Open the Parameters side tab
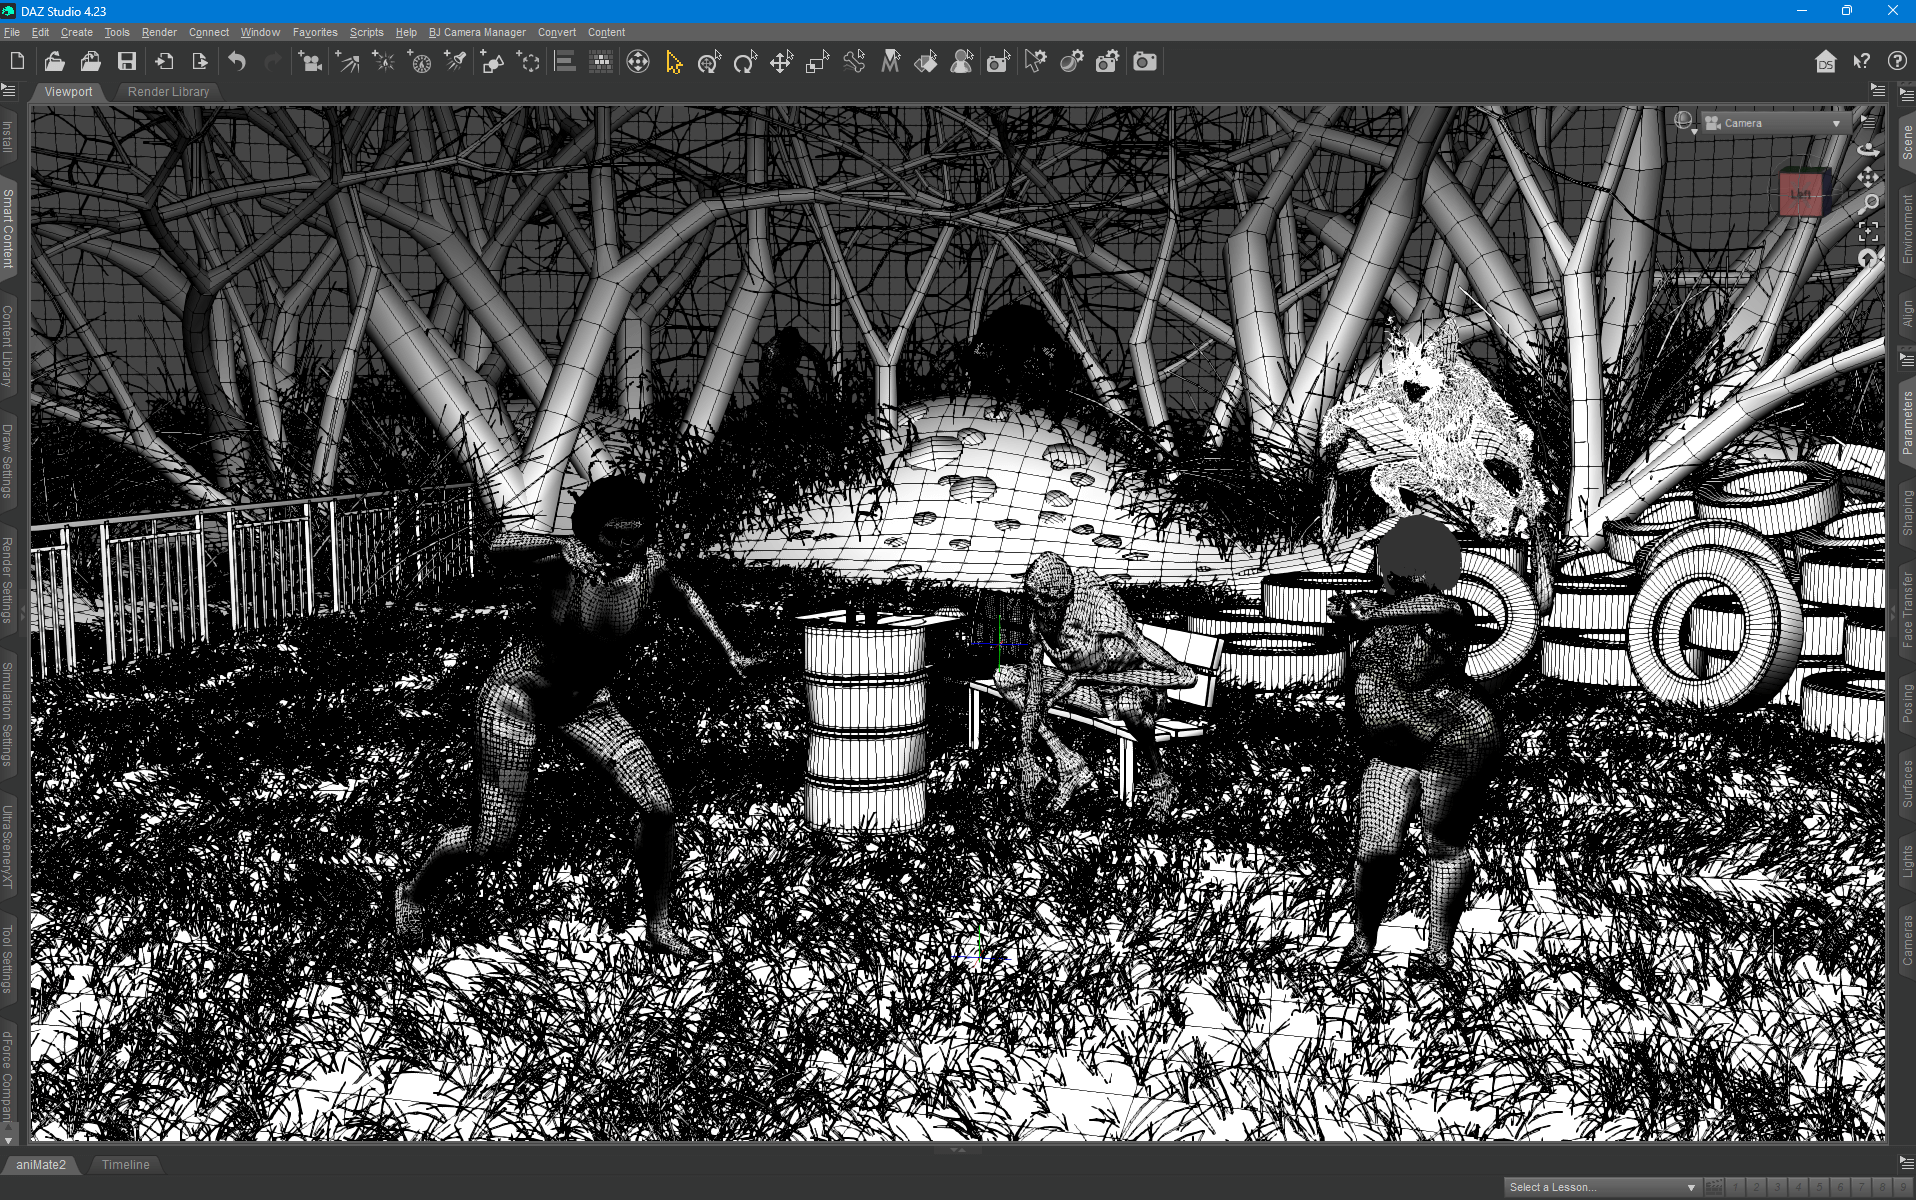The height and width of the screenshot is (1202, 1916). pos(1906,422)
